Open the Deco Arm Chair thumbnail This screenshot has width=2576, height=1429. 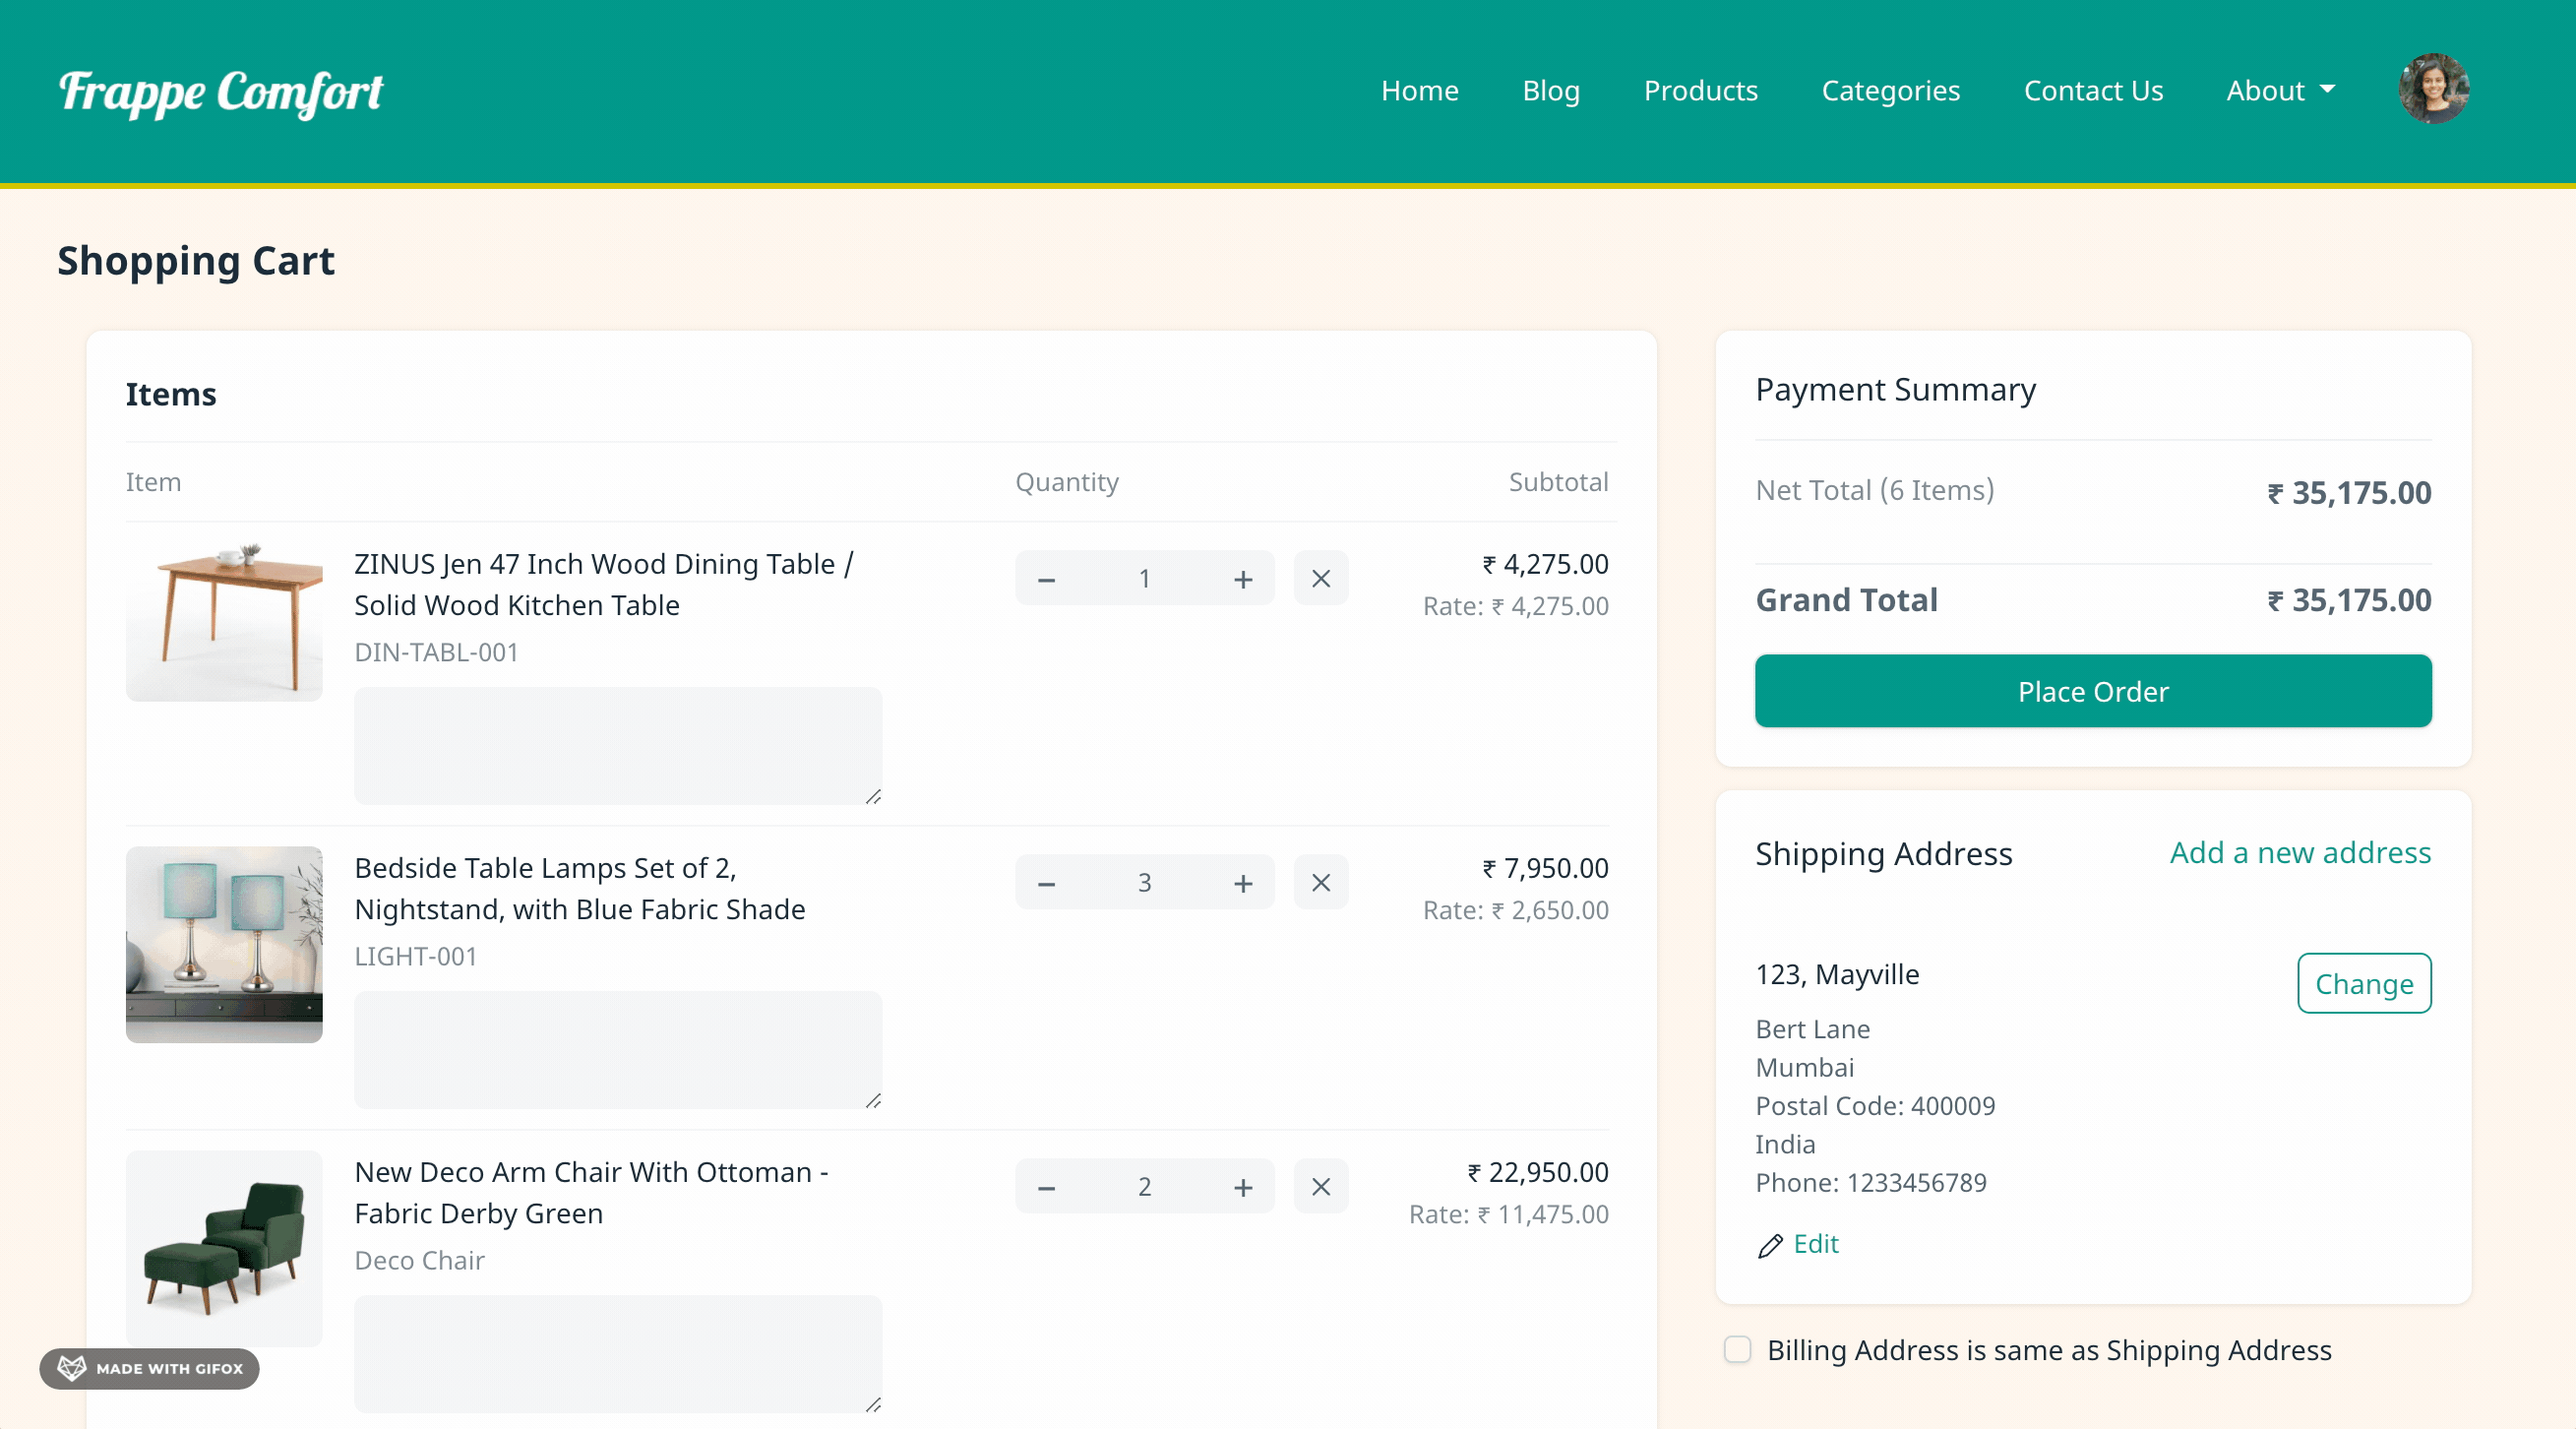click(224, 1249)
